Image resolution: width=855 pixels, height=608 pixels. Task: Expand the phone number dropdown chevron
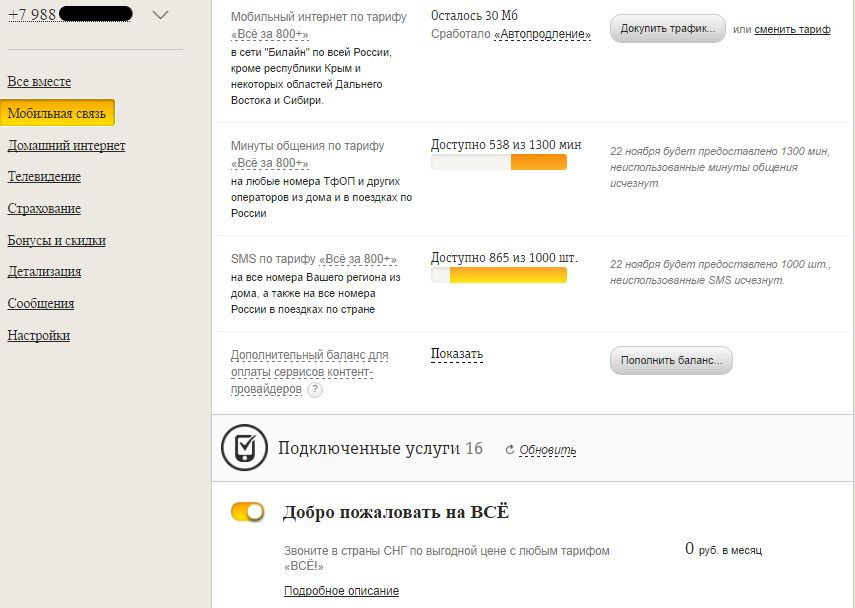160,15
